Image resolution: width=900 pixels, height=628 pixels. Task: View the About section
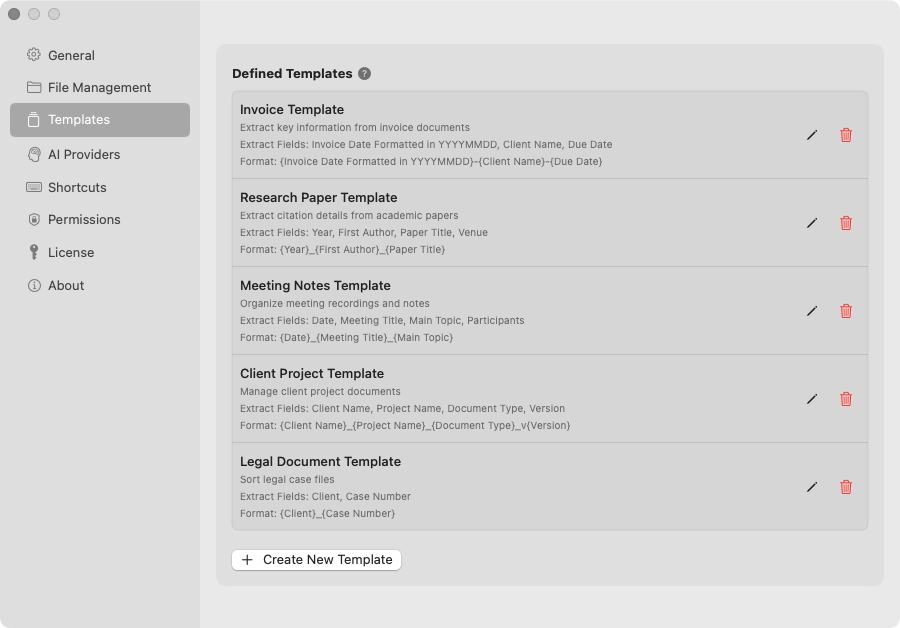(x=100, y=285)
